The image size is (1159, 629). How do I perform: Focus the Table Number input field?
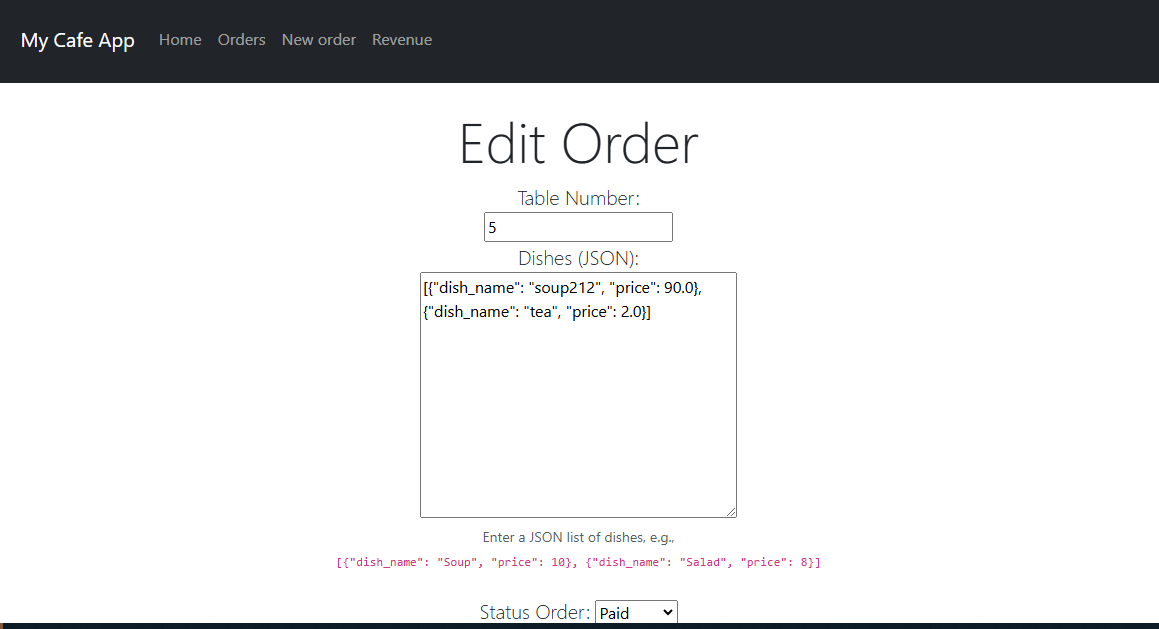click(578, 227)
